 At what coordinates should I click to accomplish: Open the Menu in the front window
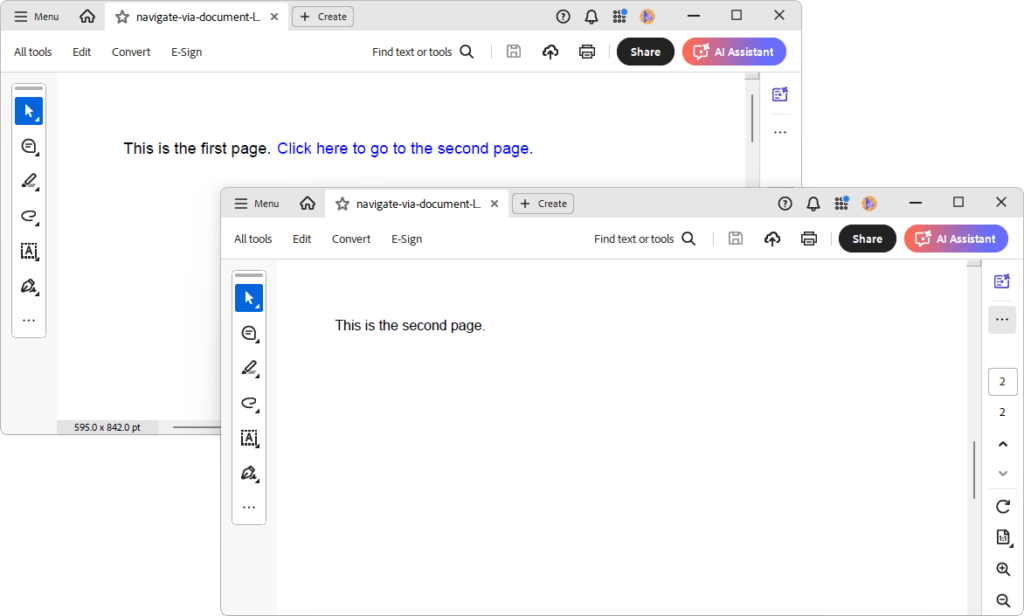255,203
